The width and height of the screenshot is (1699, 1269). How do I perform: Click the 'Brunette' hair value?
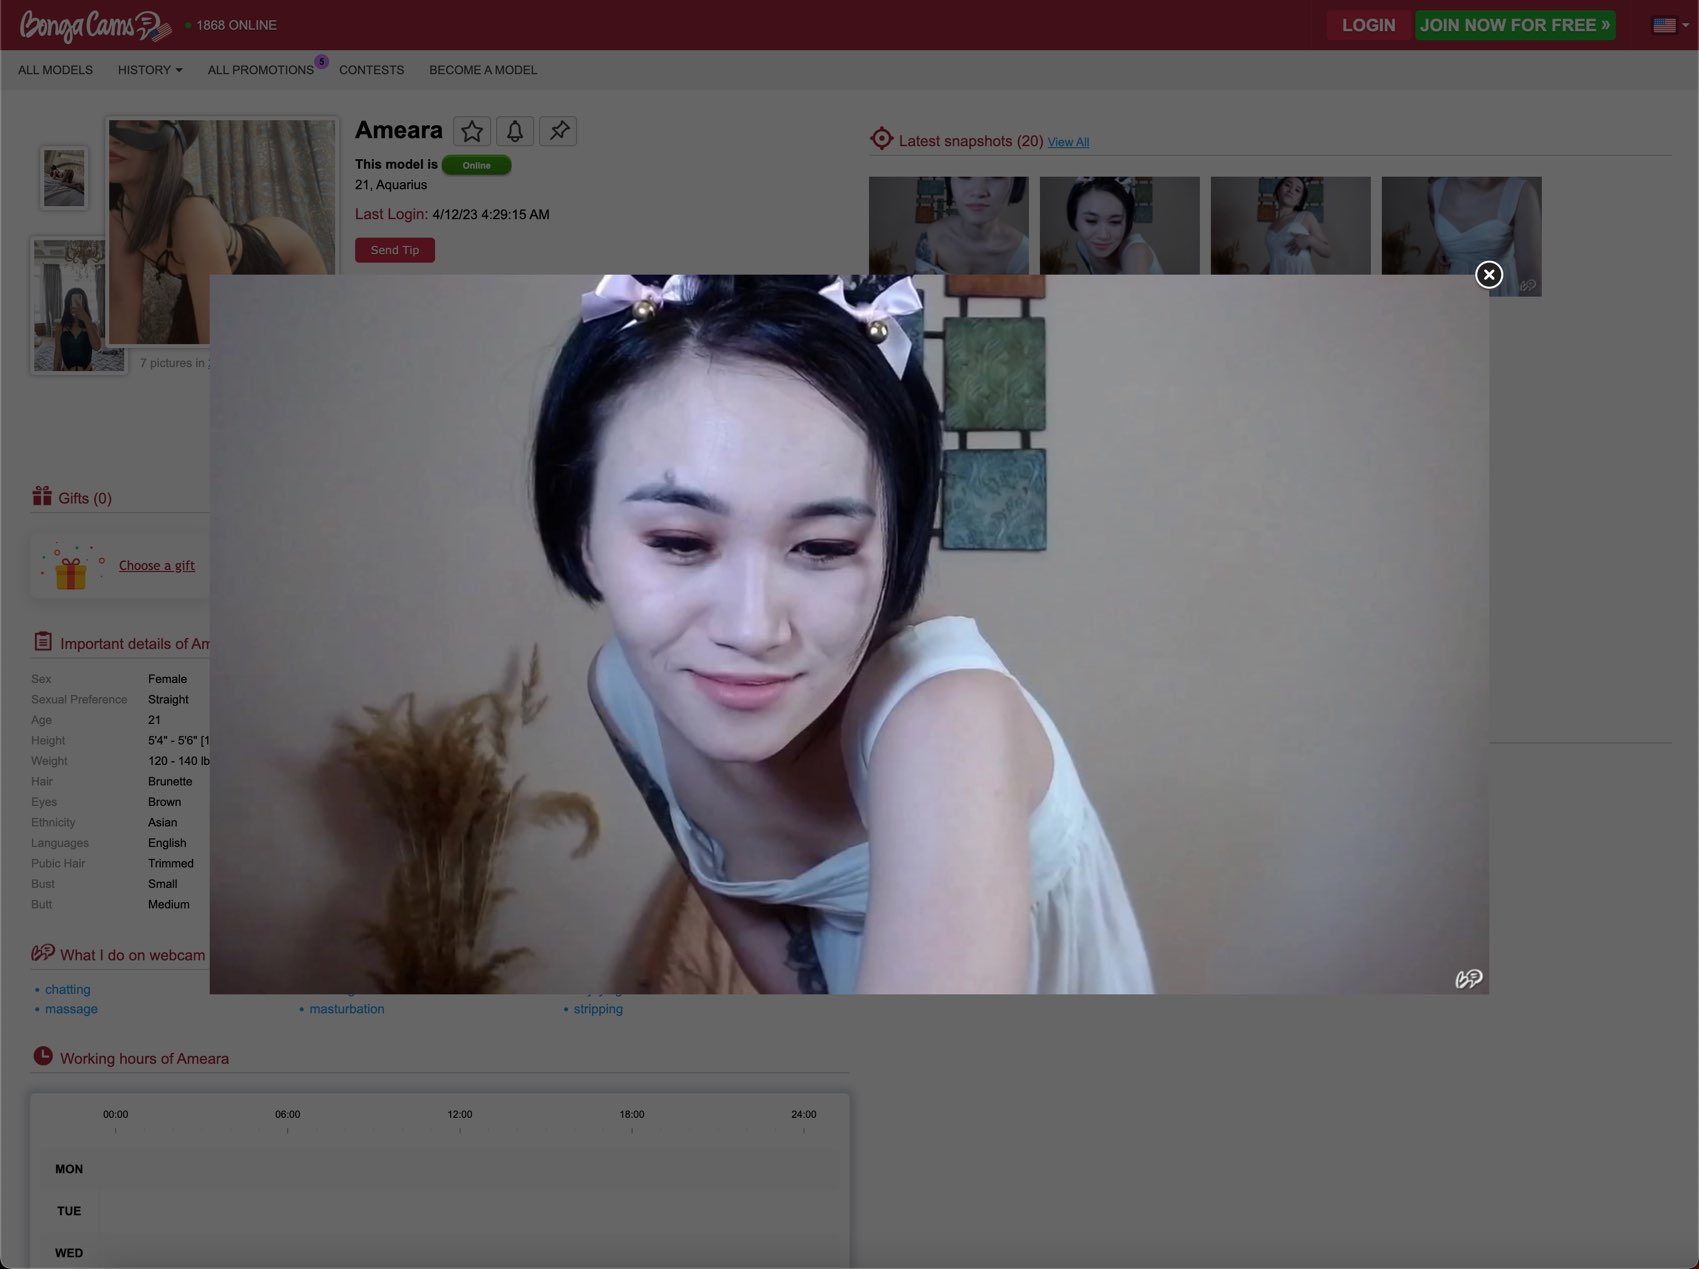[x=170, y=781]
